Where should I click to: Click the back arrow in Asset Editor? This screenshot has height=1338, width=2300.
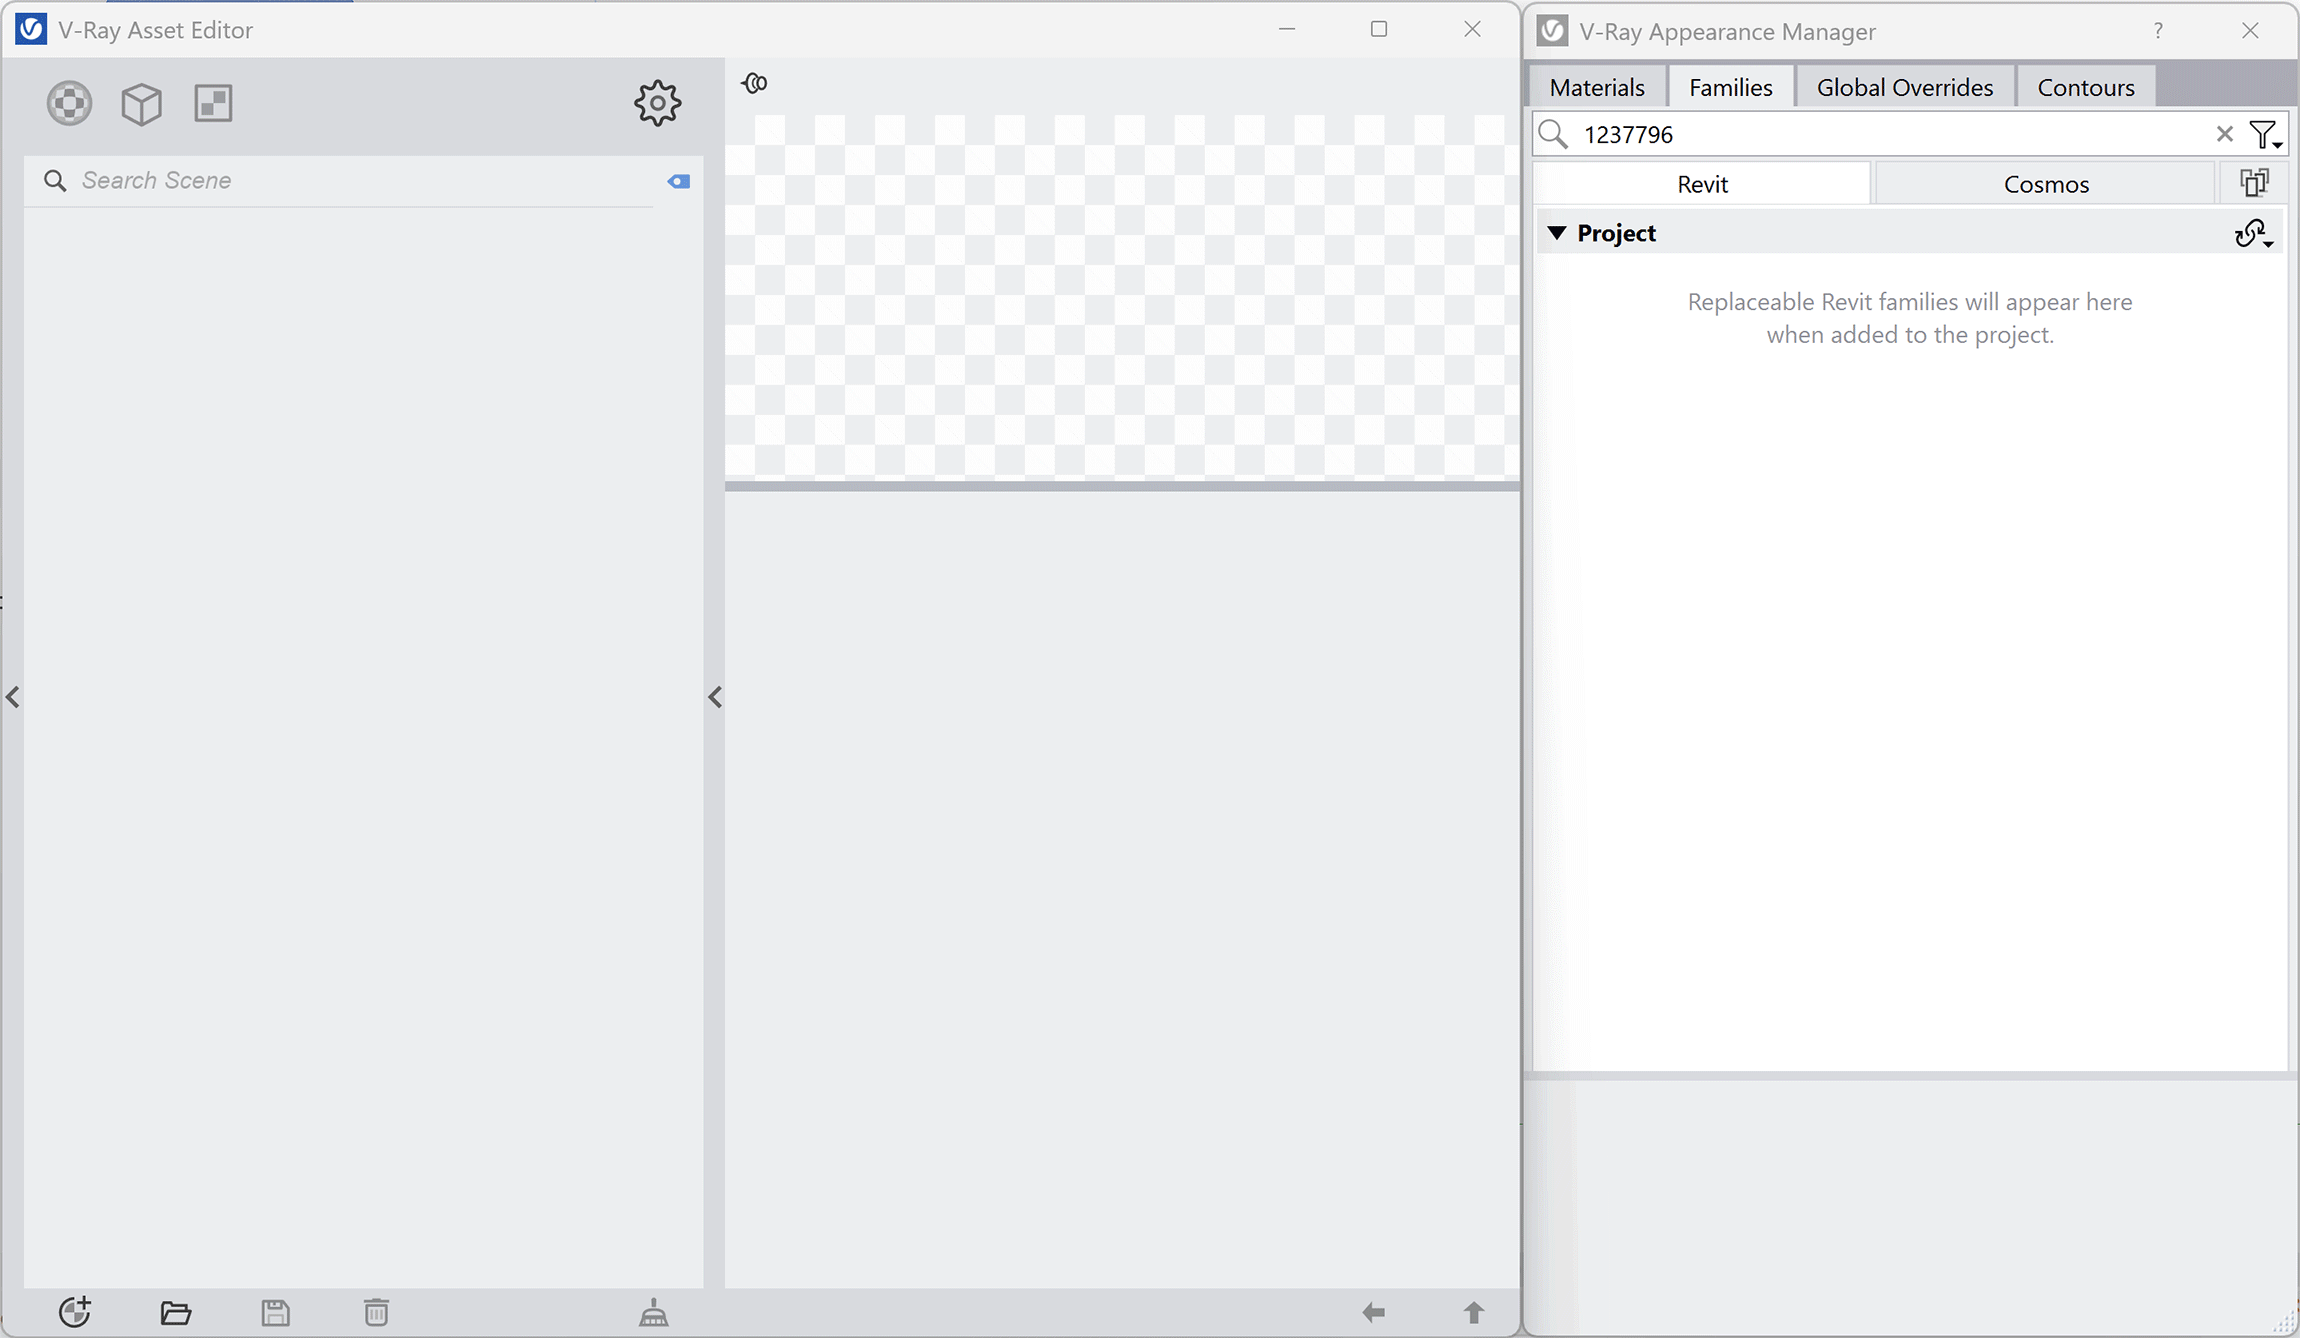point(1374,1312)
